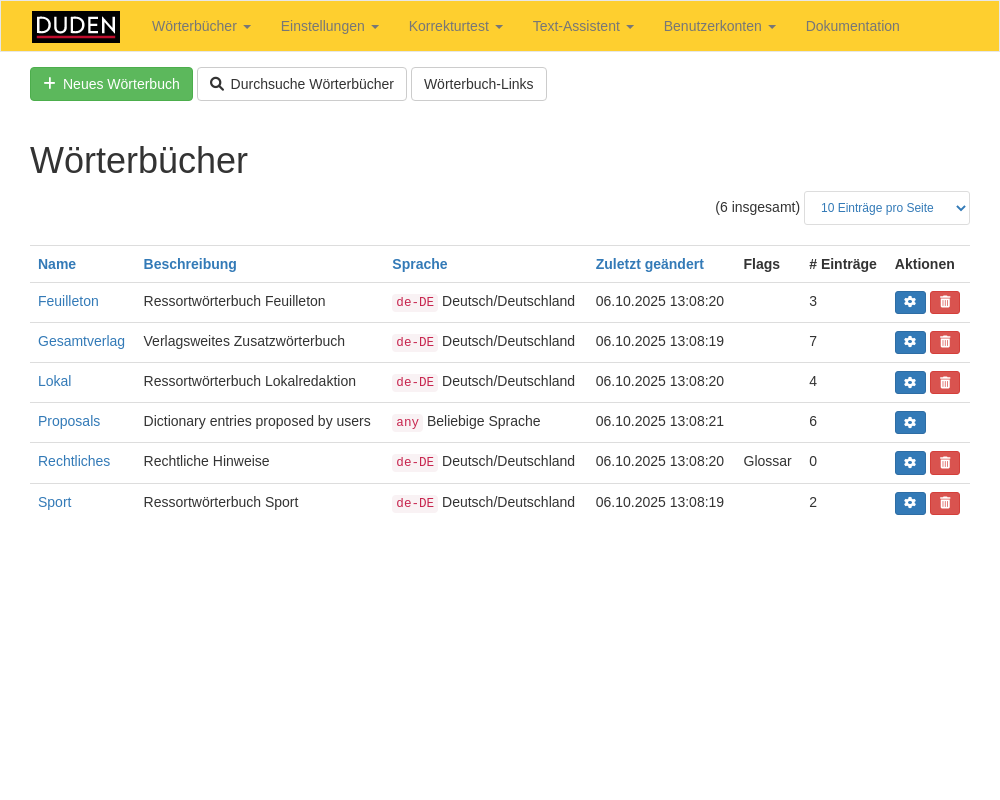Sort table by Zuletzt geändert column

click(x=649, y=264)
